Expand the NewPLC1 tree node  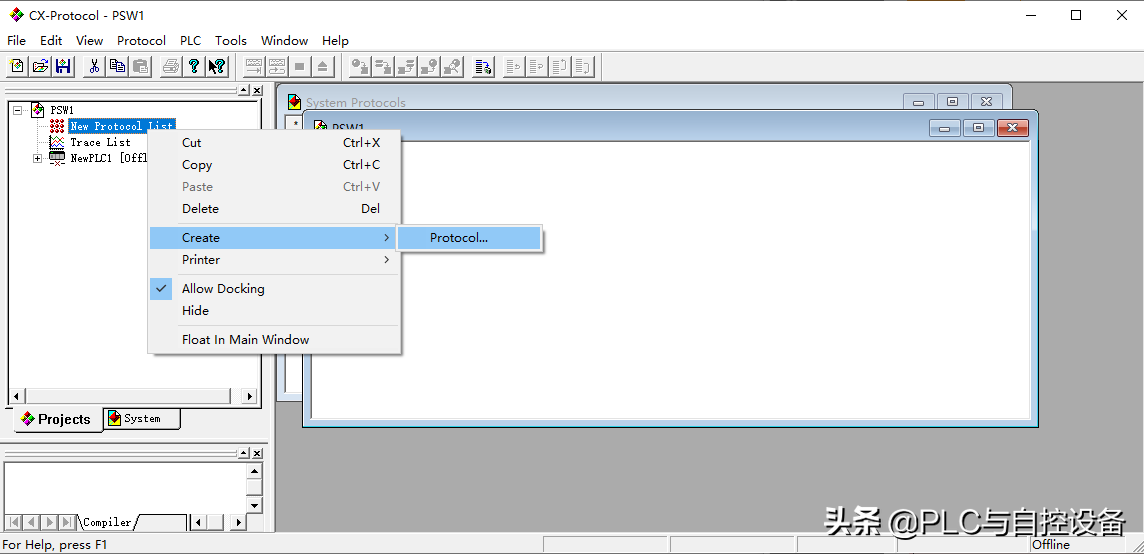(x=37, y=158)
